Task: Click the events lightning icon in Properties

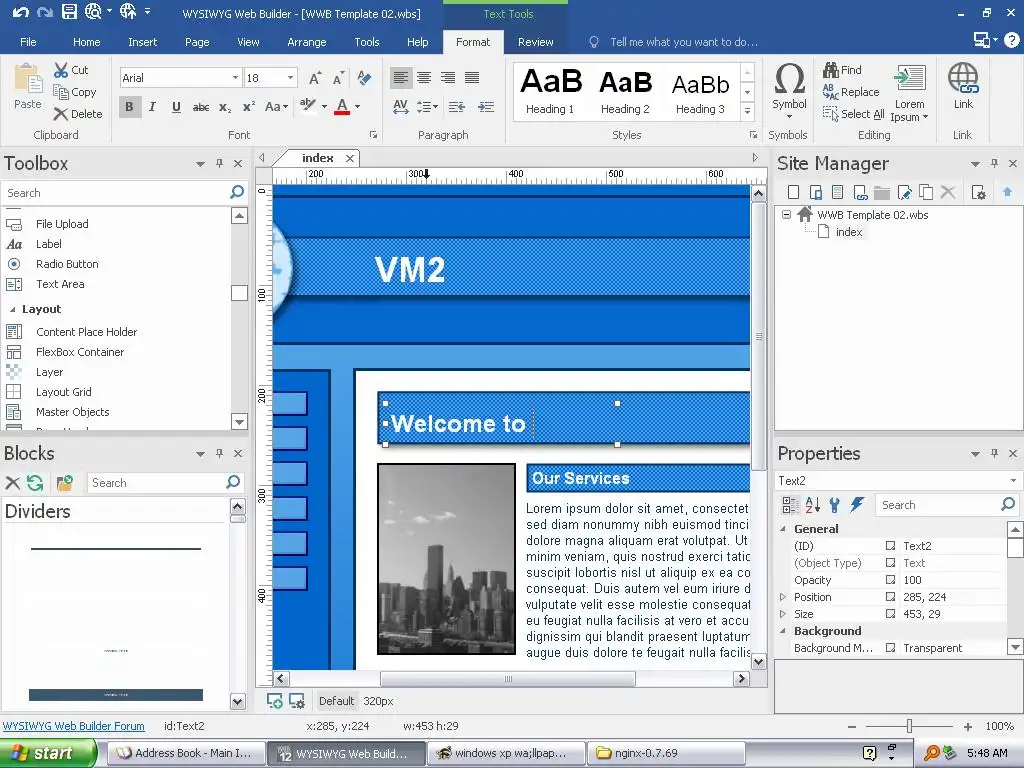Action: coord(857,505)
